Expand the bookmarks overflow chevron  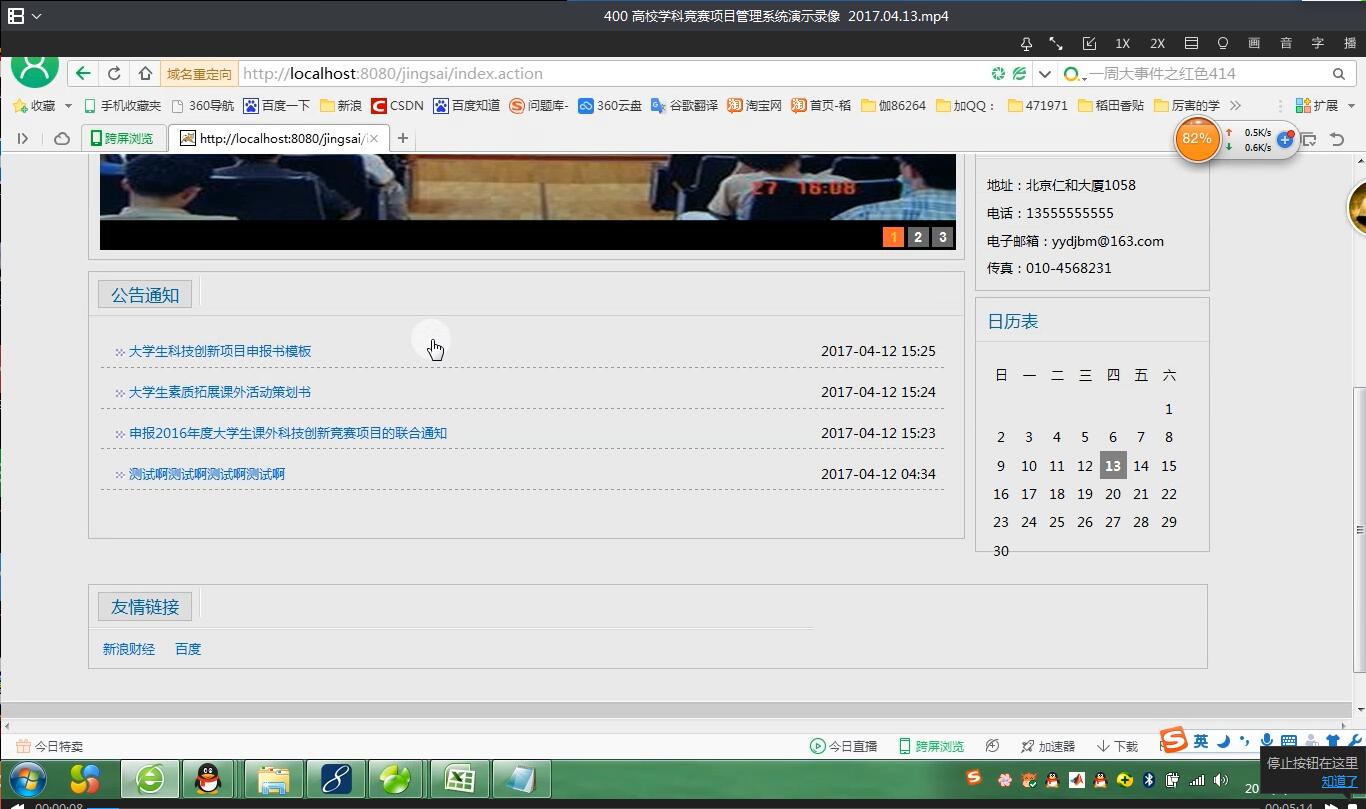point(1235,105)
